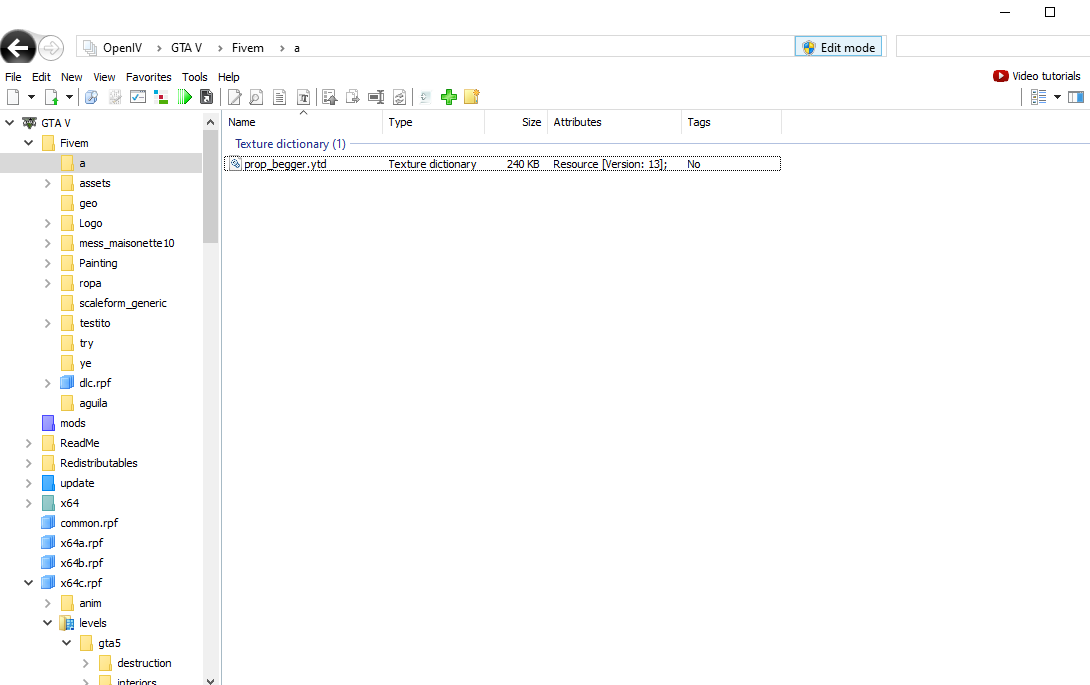Expand the mess_maisonette10 folder node
This screenshot has width=1090, height=685.
(x=47, y=243)
